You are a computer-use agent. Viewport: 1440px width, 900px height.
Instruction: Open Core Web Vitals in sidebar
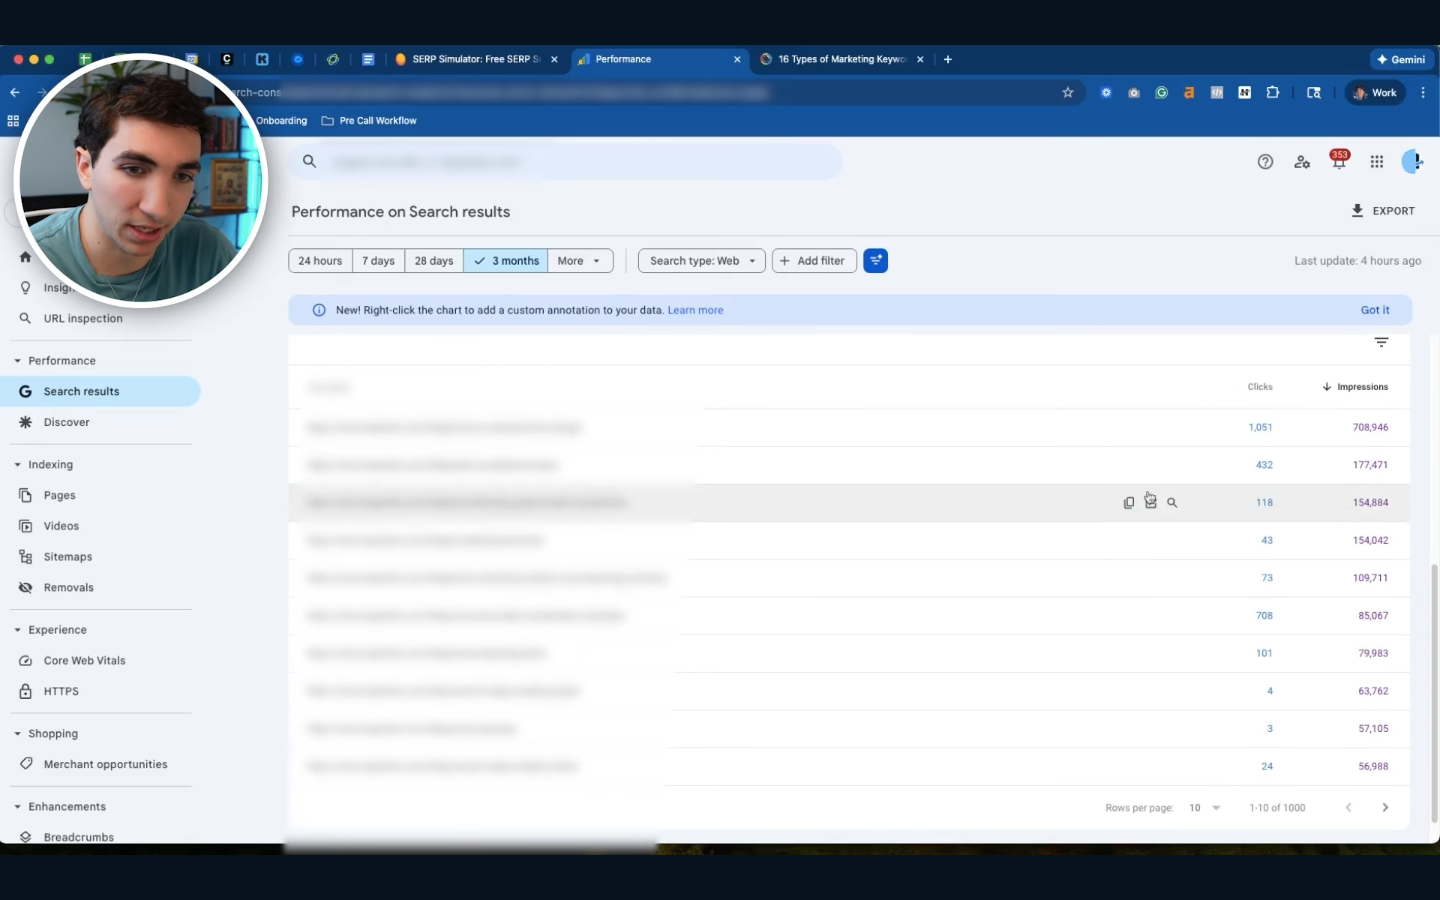[x=84, y=661]
